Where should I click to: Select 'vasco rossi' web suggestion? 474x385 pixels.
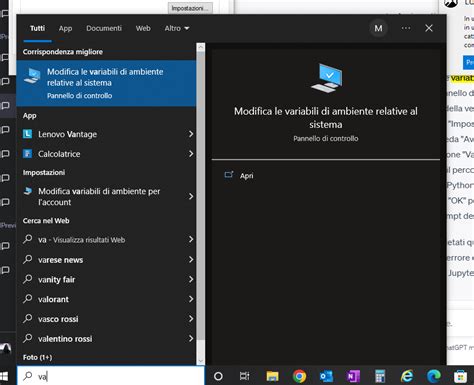point(106,319)
